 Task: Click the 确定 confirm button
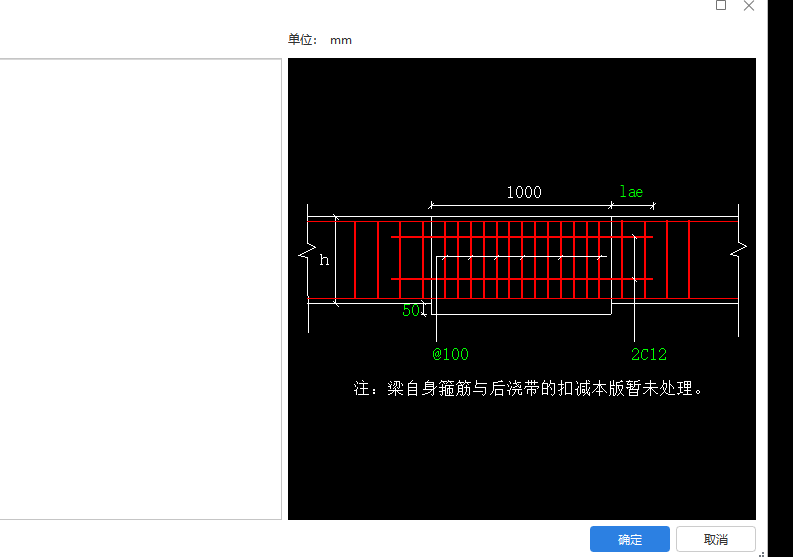click(x=630, y=539)
